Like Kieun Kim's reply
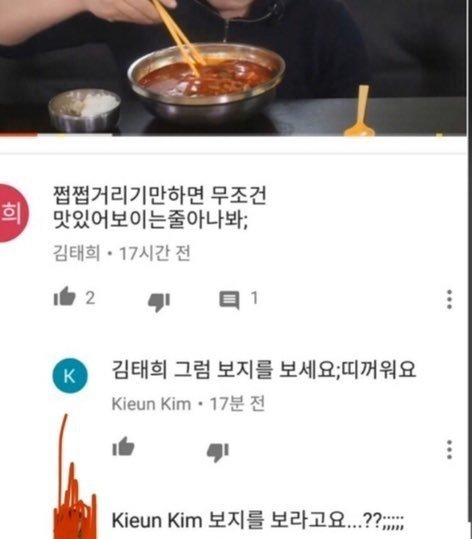Viewport: 472px width, 539px height. [x=123, y=447]
